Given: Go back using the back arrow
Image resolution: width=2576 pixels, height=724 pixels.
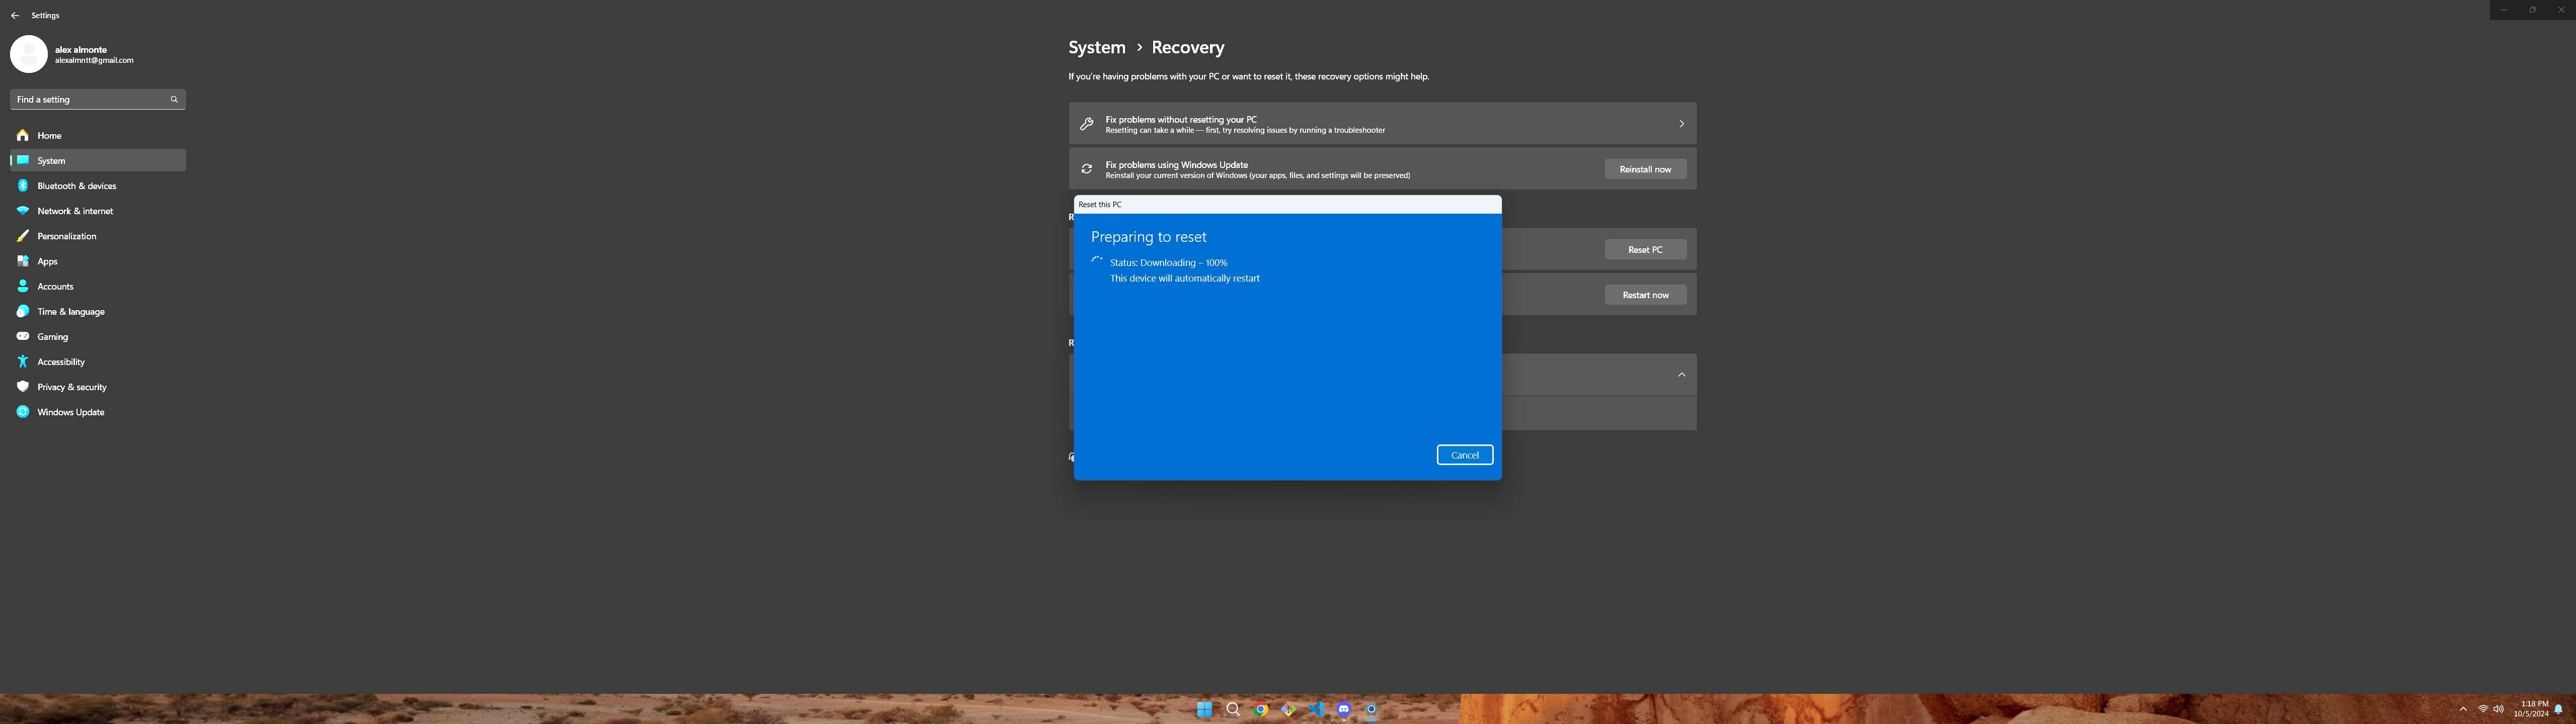Looking at the screenshot, I should pos(15,15).
